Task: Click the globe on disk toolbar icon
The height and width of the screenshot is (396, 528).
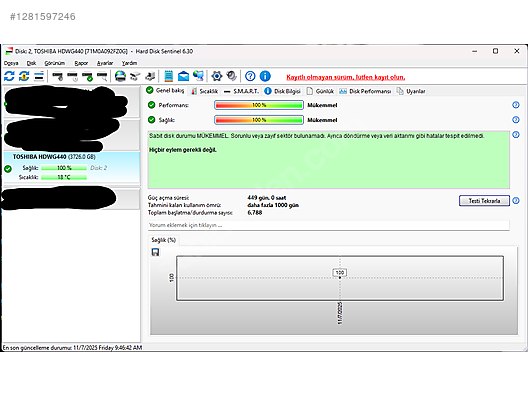Action: tap(120, 76)
